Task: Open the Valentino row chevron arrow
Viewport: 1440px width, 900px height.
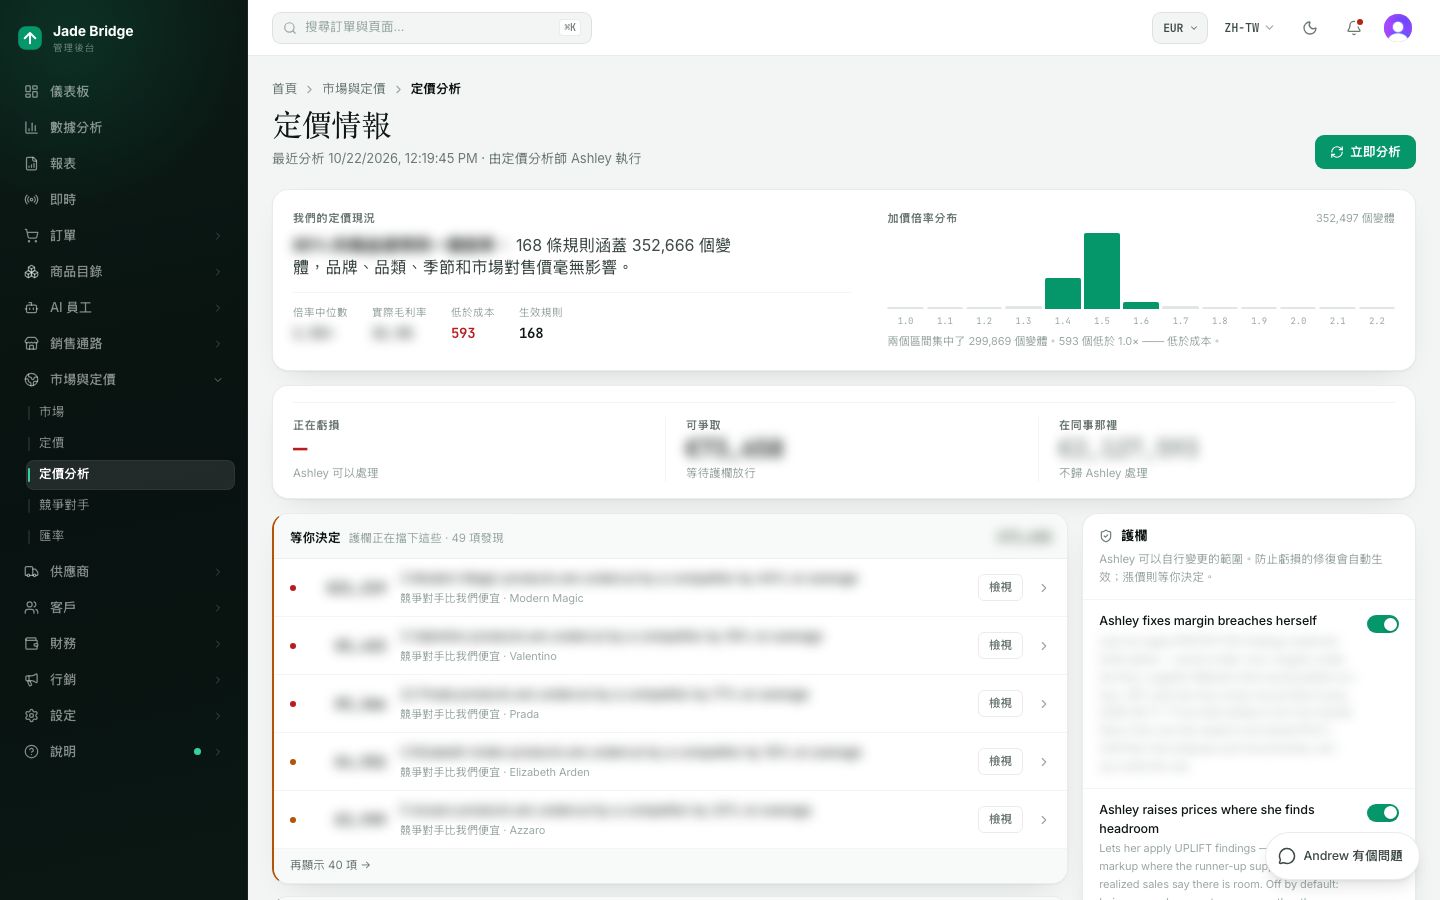Action: coord(1044,646)
